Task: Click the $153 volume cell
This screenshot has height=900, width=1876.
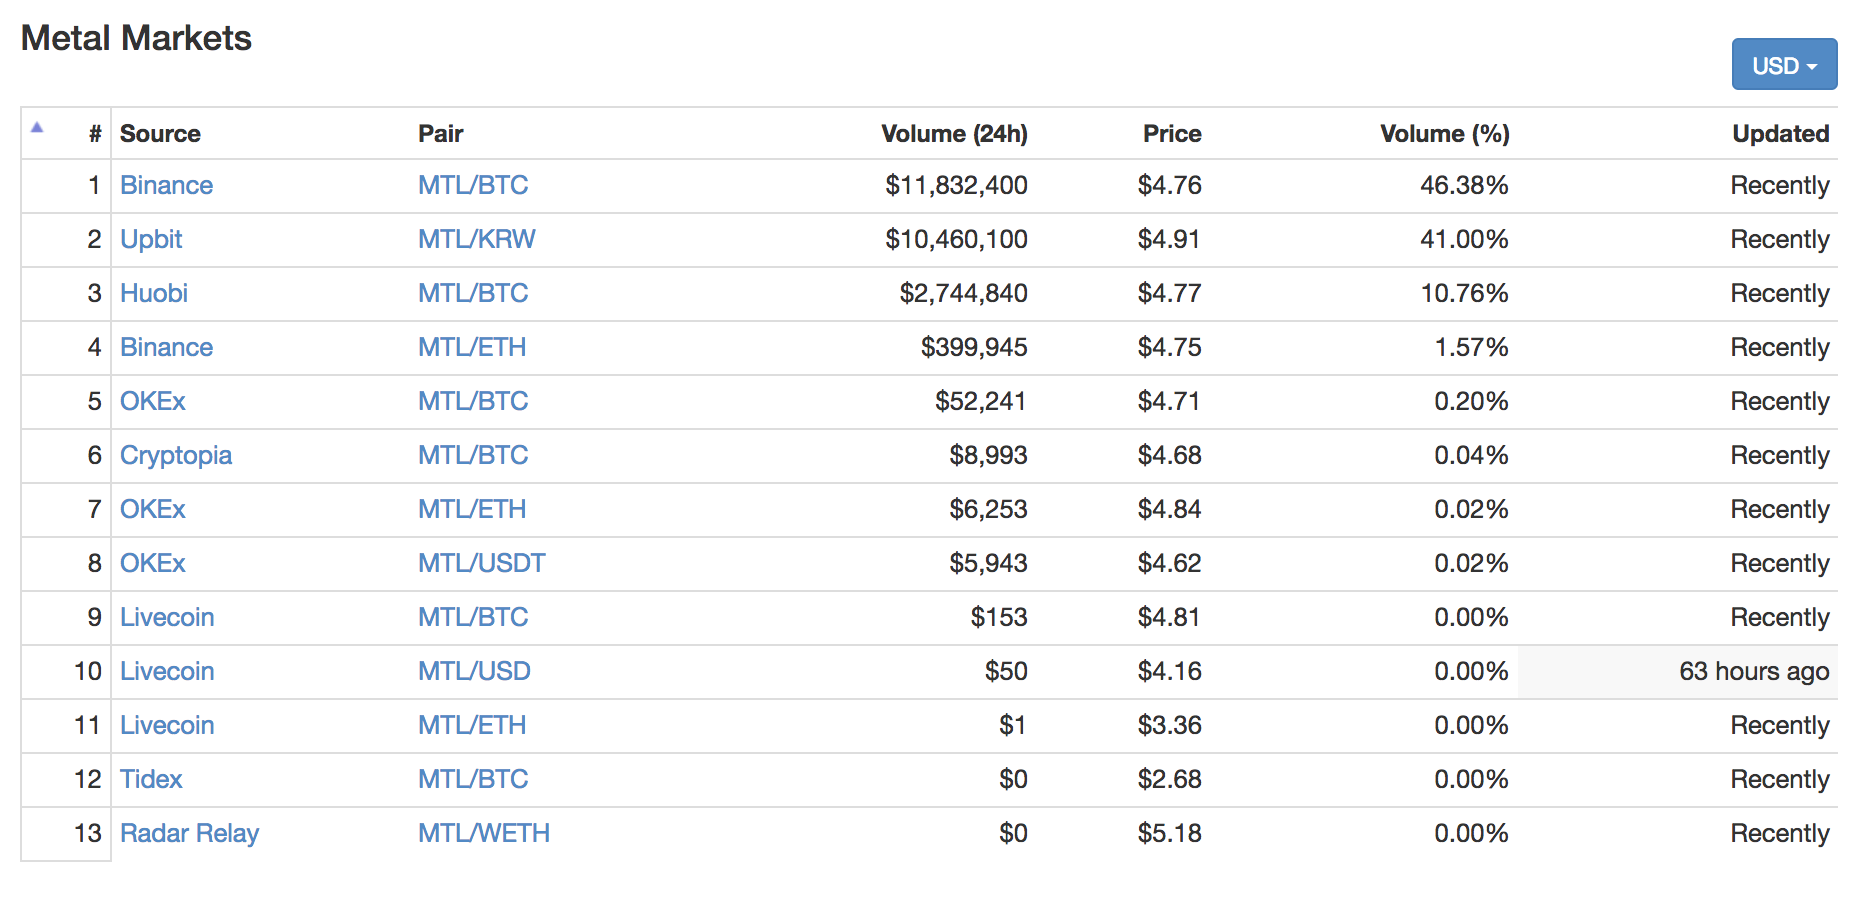Action: tap(999, 617)
